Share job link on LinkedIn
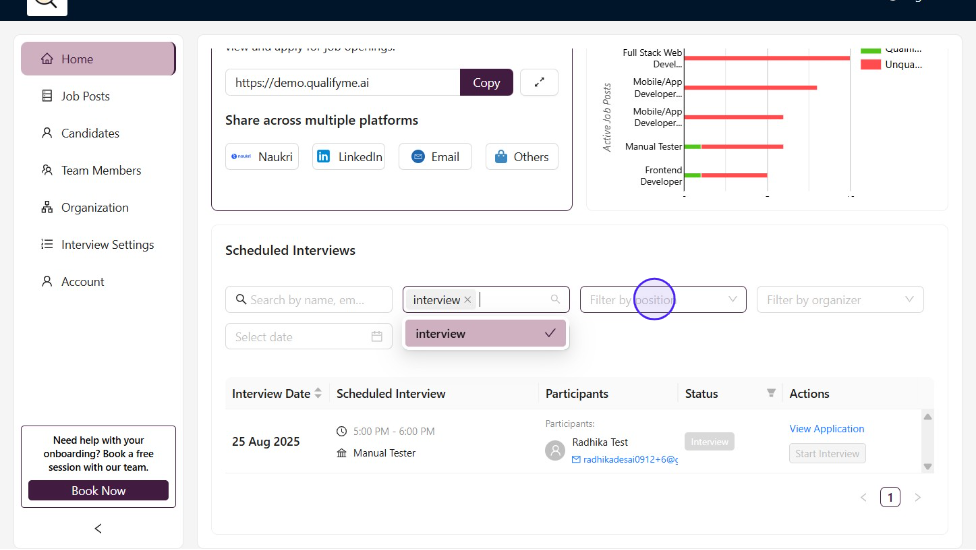Viewport: 976px width, 550px height. click(349, 157)
